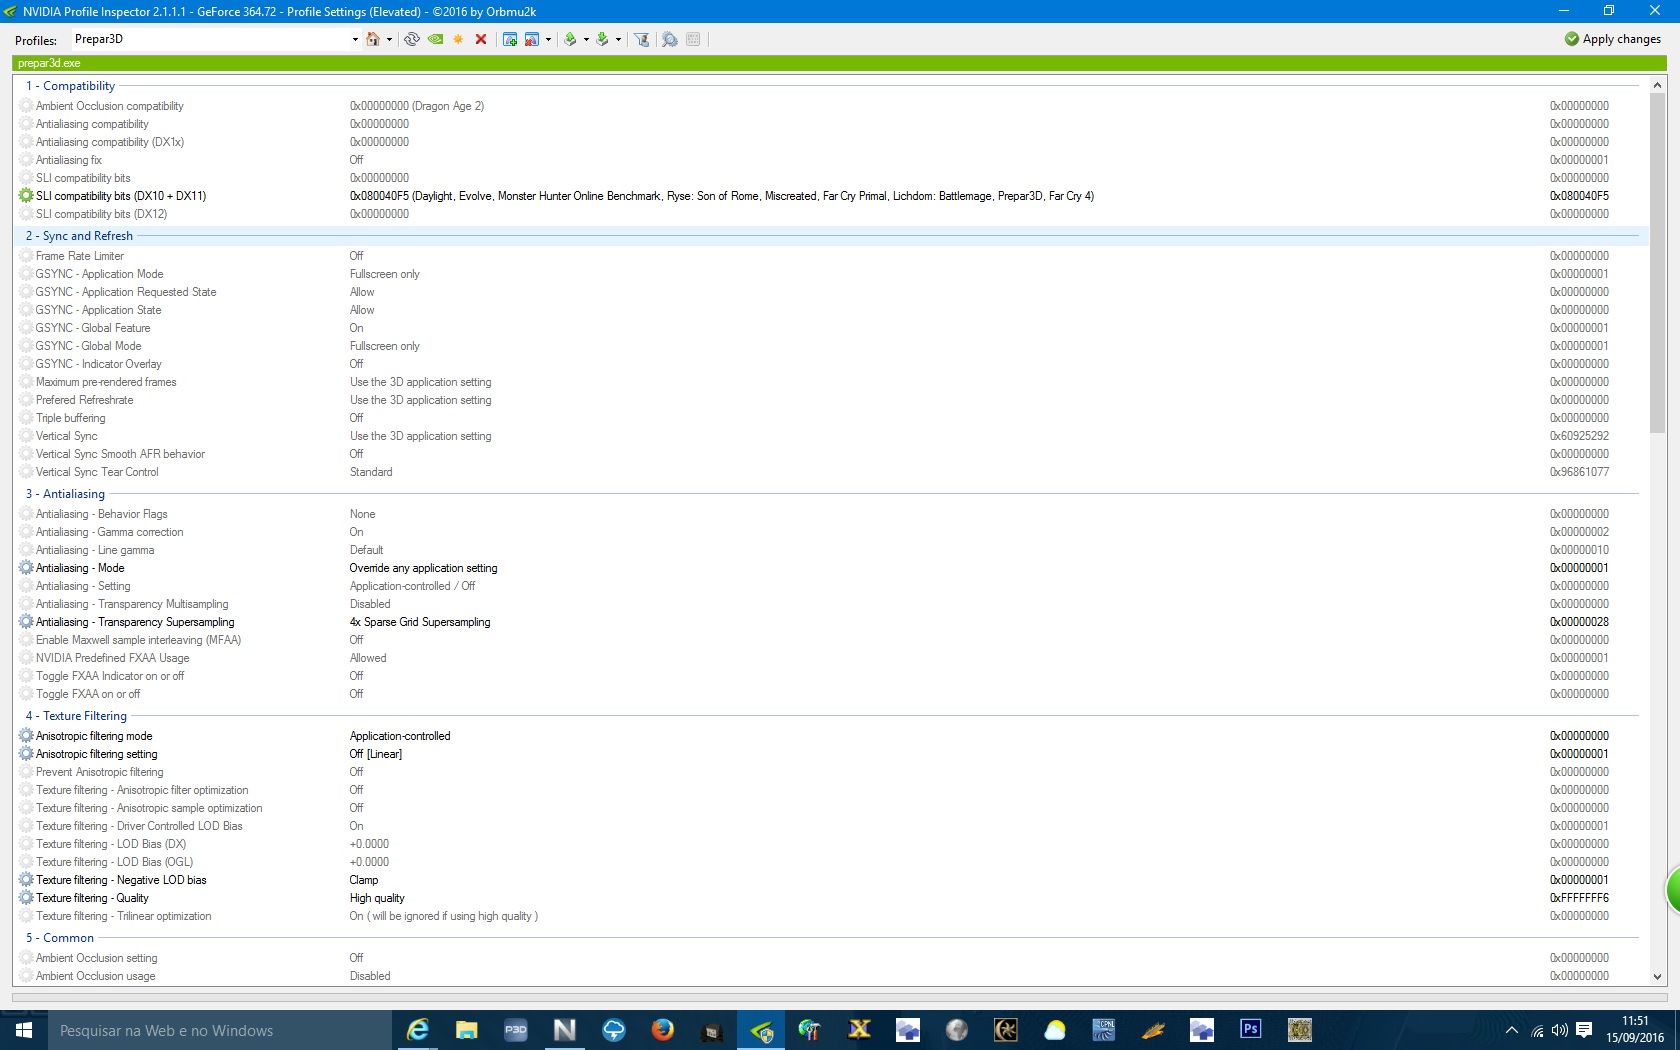
Task: Select the 'Ambient Occlusion compatibility' row
Action: [x=830, y=106]
